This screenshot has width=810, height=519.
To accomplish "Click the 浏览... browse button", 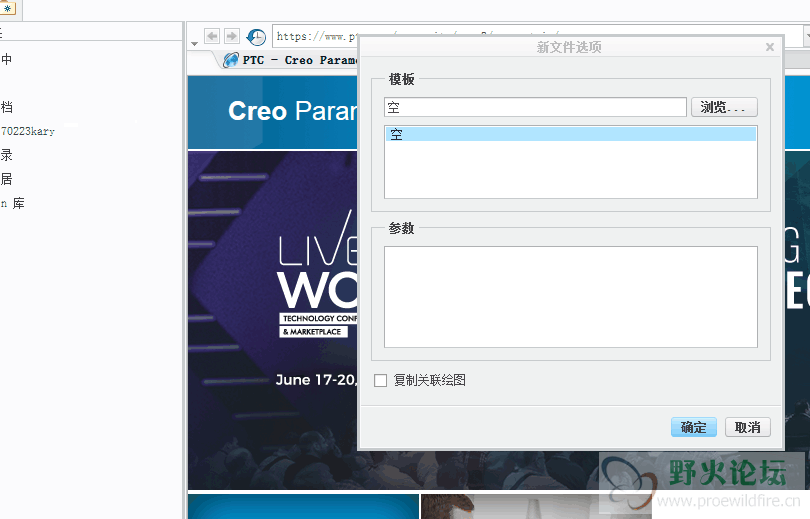I will click(724, 107).
